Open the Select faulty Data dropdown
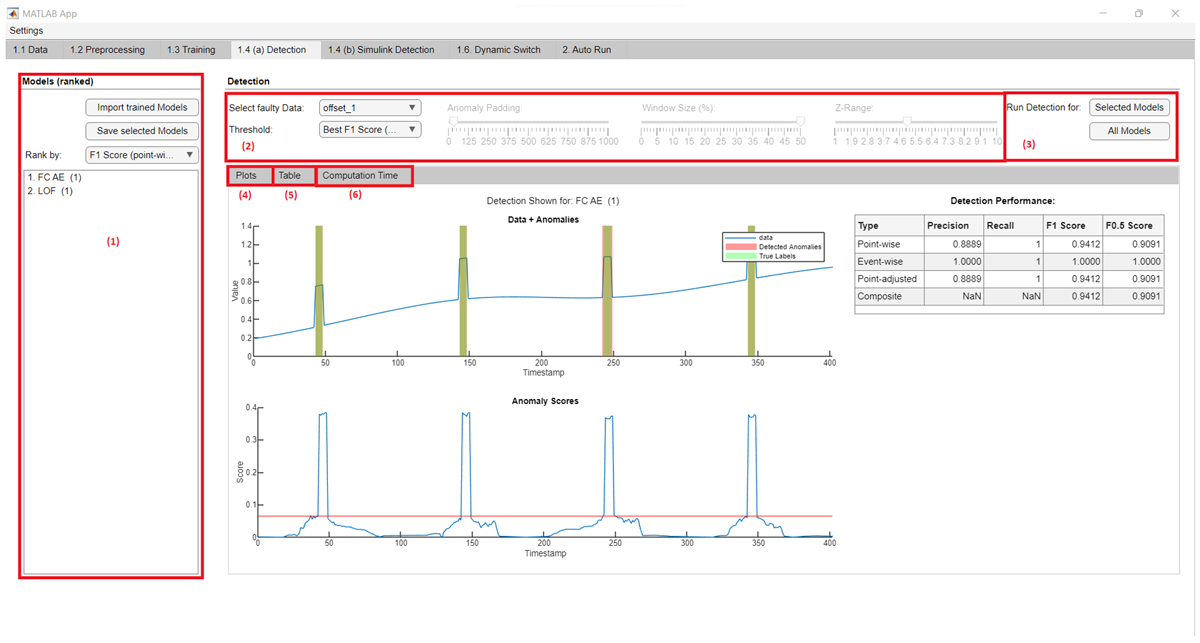 coord(370,107)
